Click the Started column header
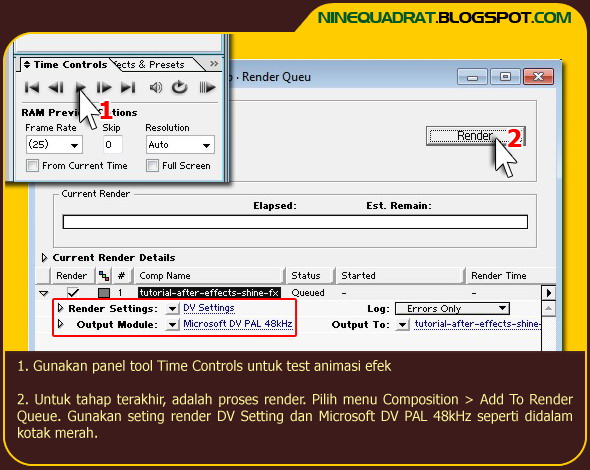Image resolution: width=590 pixels, height=470 pixels. click(x=400, y=276)
